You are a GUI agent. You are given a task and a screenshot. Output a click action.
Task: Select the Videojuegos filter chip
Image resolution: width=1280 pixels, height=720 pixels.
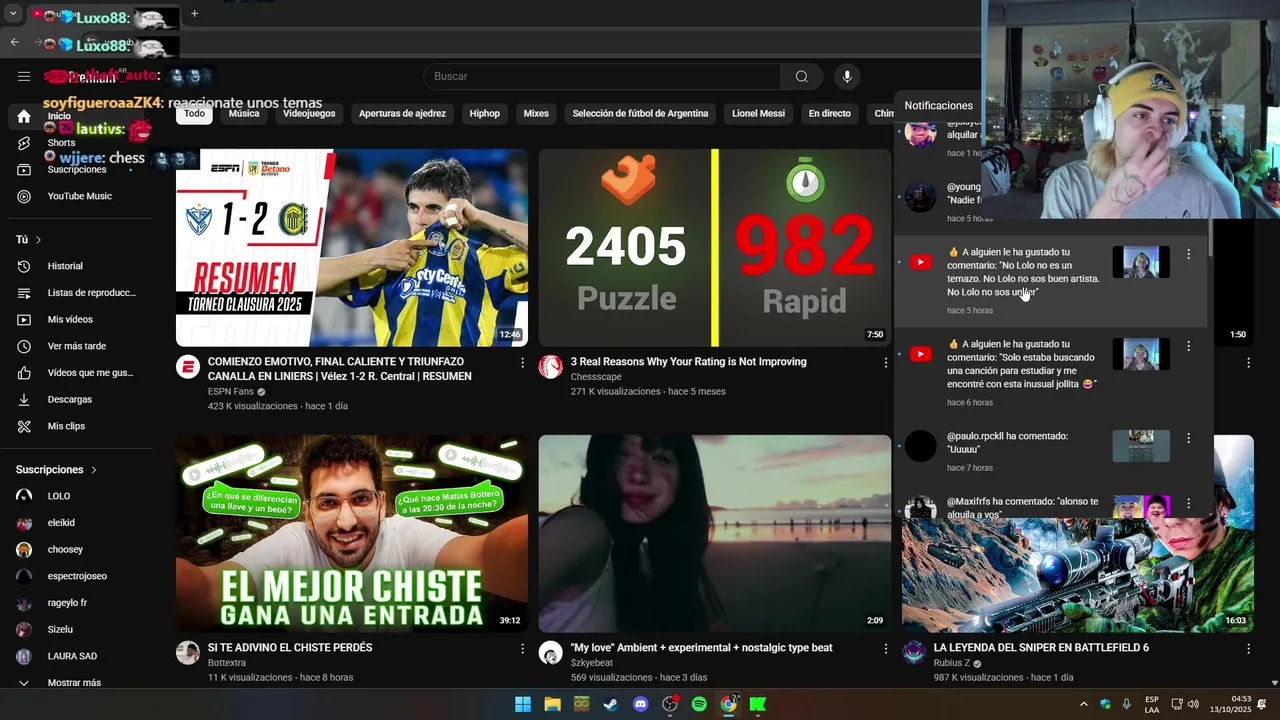309,114
